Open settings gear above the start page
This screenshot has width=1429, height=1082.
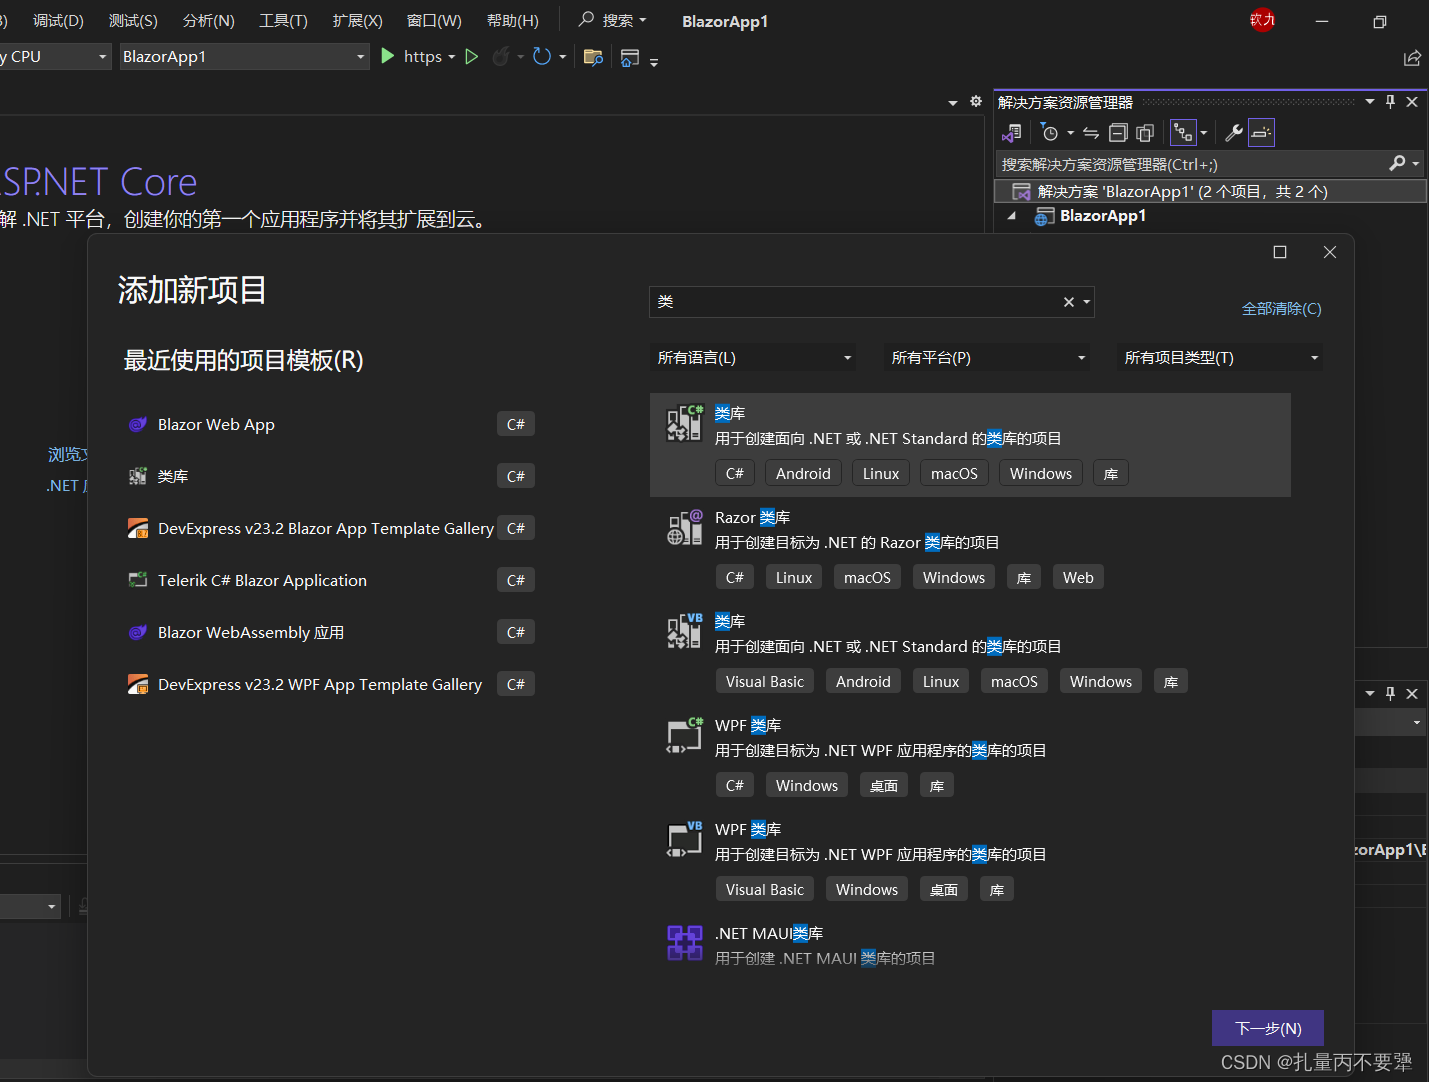pyautogui.click(x=976, y=101)
